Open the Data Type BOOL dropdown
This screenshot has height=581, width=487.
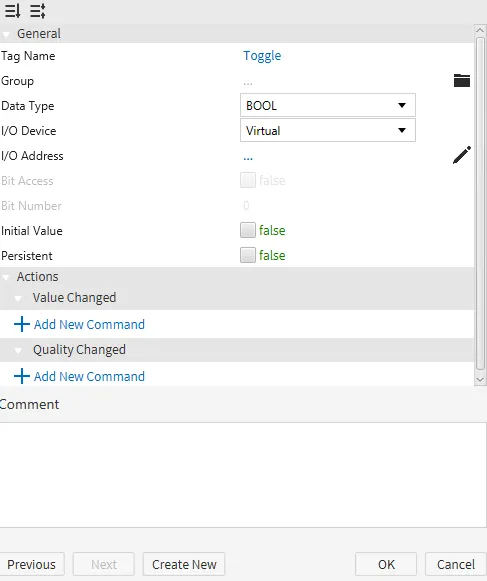(328, 105)
